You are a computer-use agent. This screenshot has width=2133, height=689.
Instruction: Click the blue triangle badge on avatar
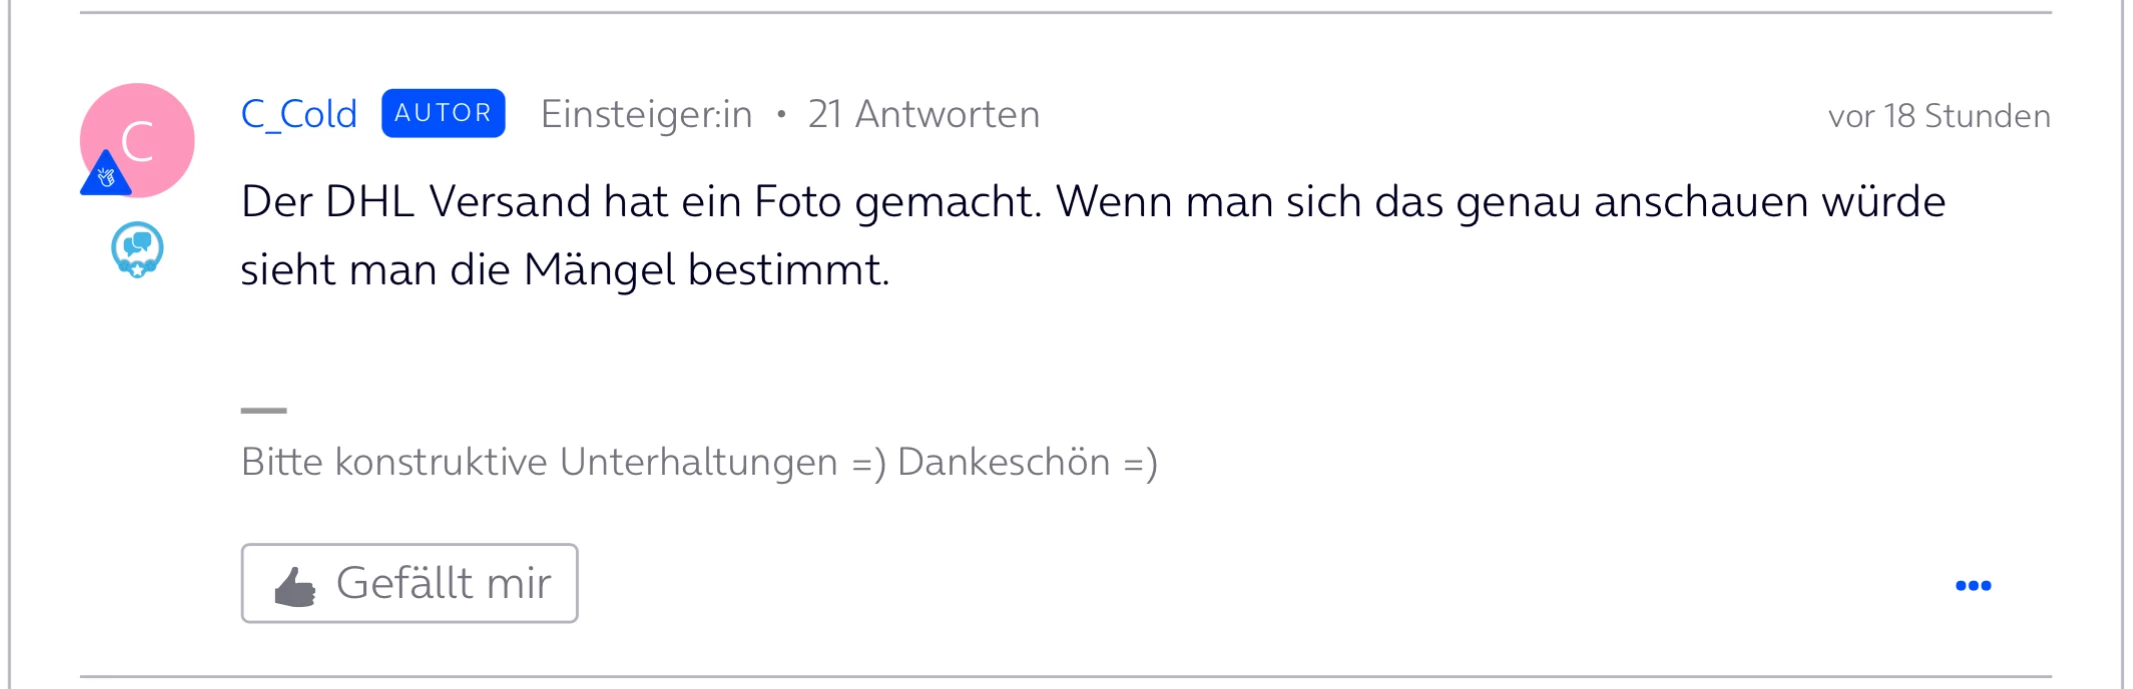click(x=105, y=176)
